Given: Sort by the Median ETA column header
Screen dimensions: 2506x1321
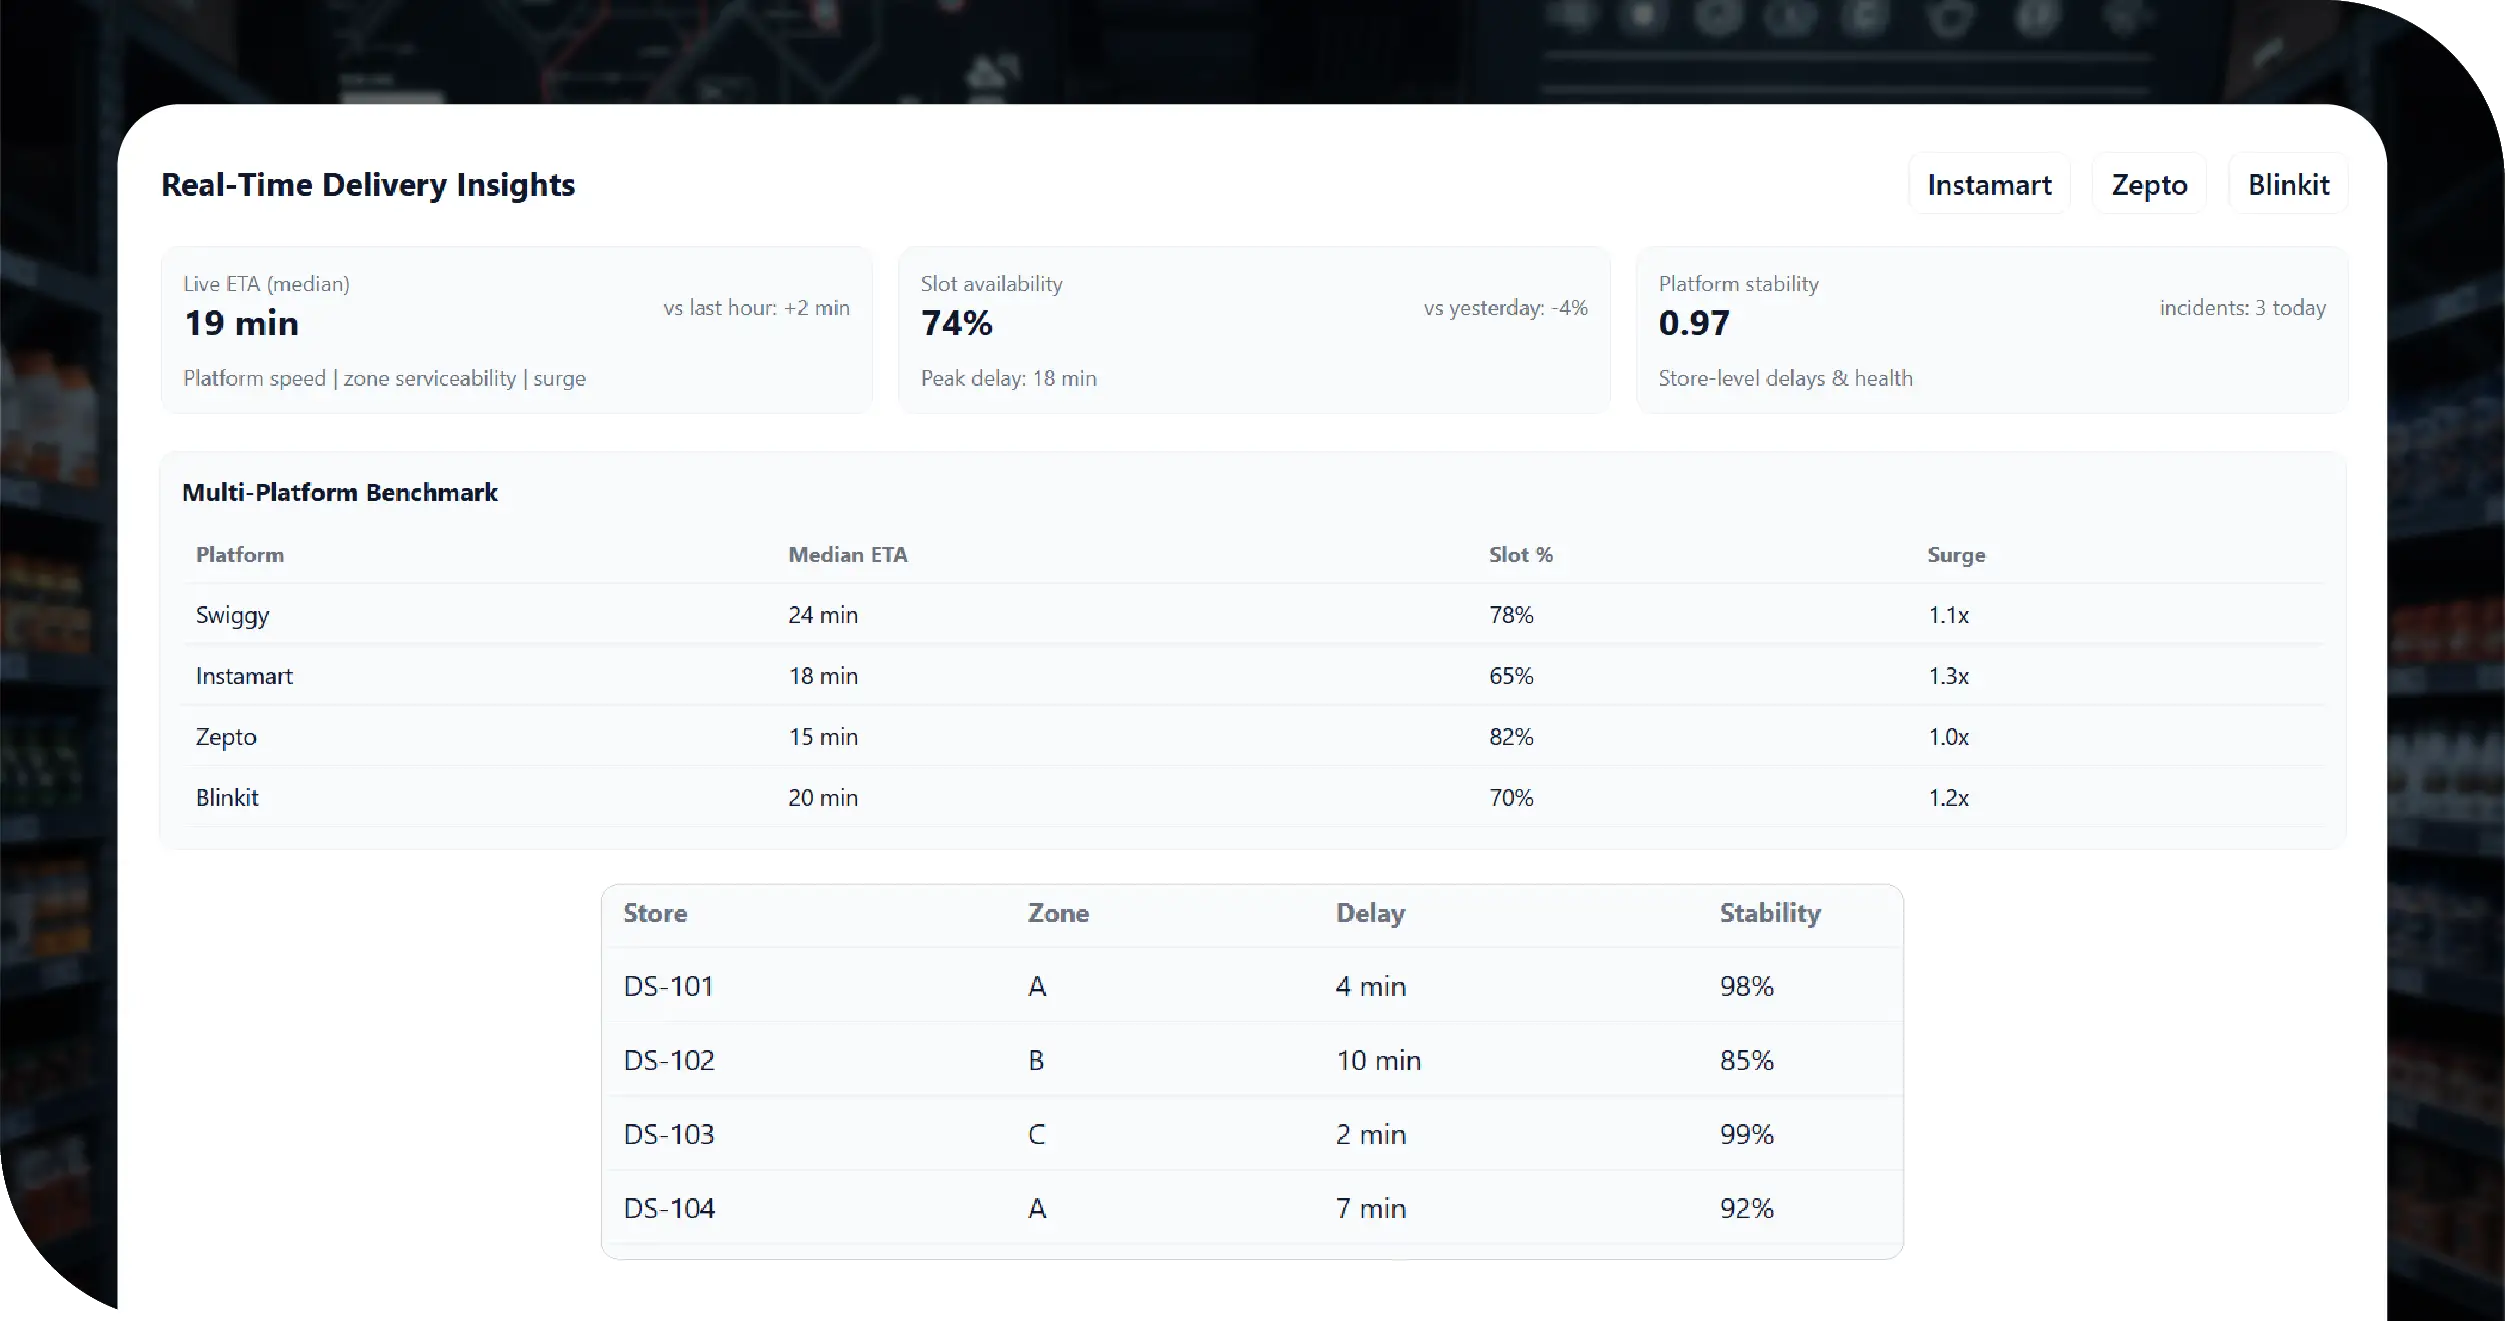Looking at the screenshot, I should click(847, 554).
